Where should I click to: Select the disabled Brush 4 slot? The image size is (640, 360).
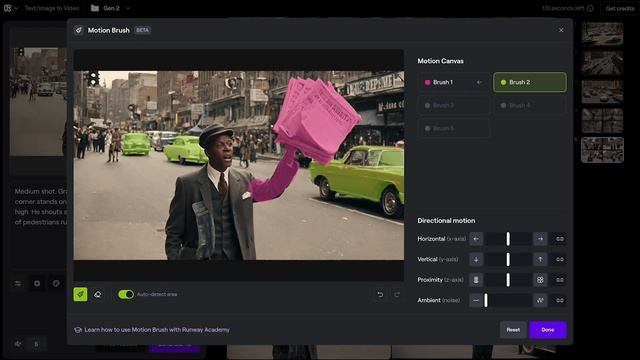click(x=530, y=105)
